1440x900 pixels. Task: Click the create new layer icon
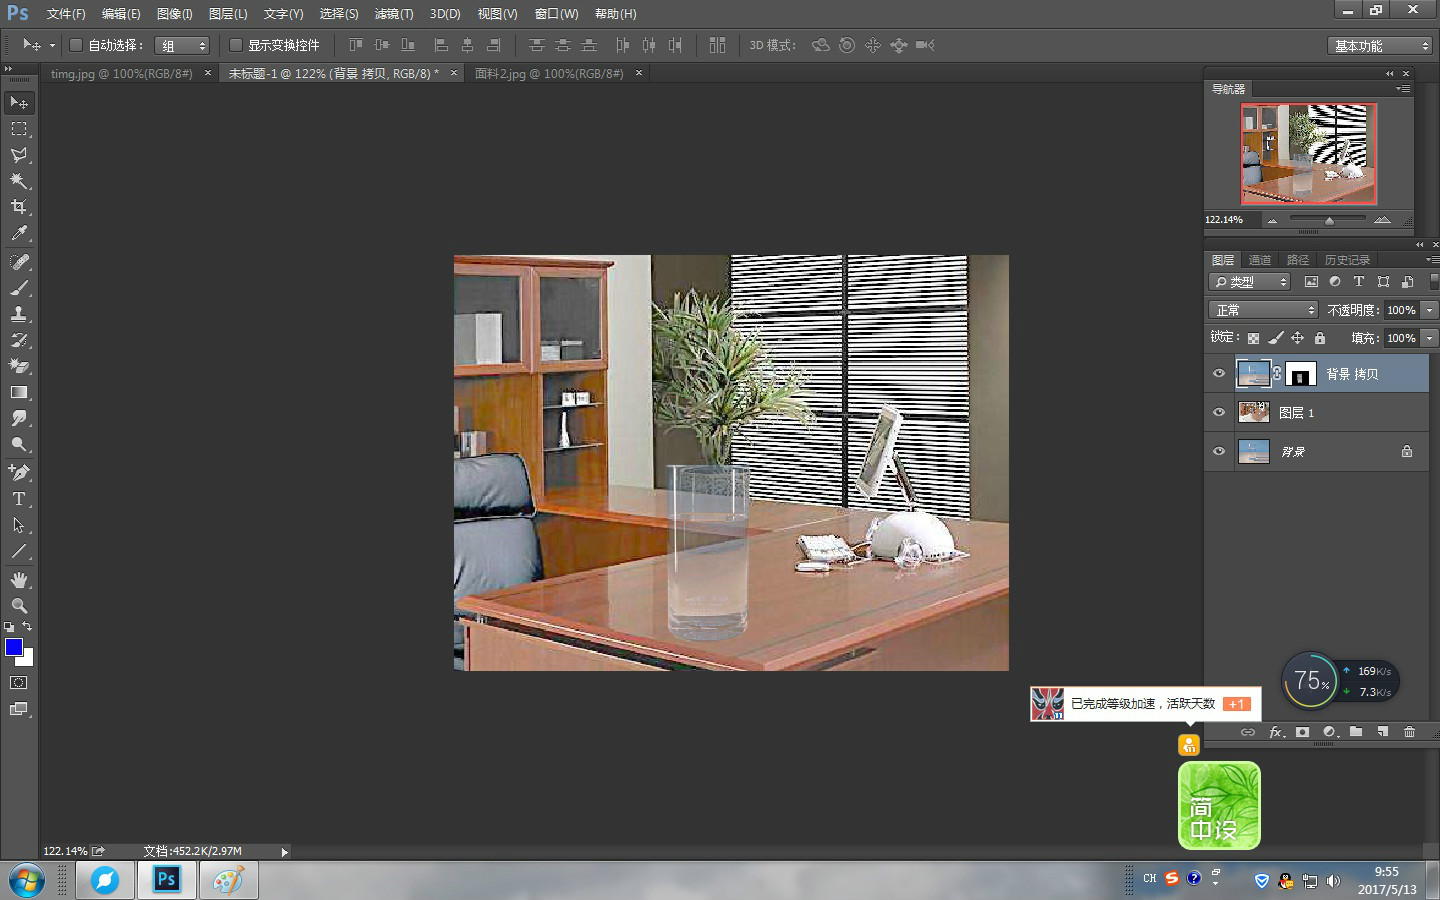point(1383,732)
